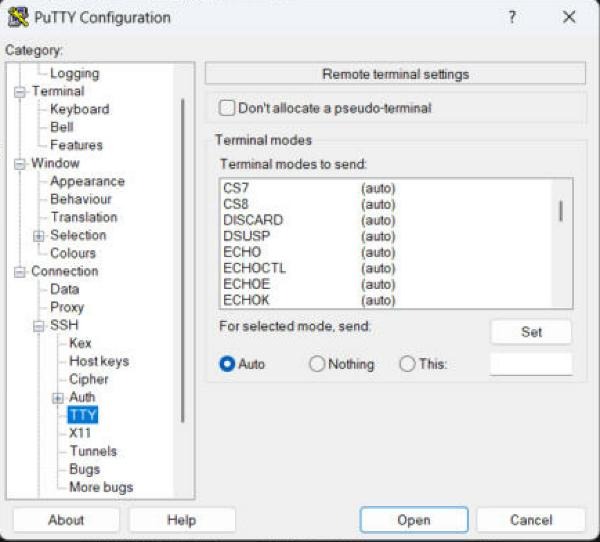The width and height of the screenshot is (600, 542).
Task: Open the Terminal category
Action: click(x=58, y=91)
